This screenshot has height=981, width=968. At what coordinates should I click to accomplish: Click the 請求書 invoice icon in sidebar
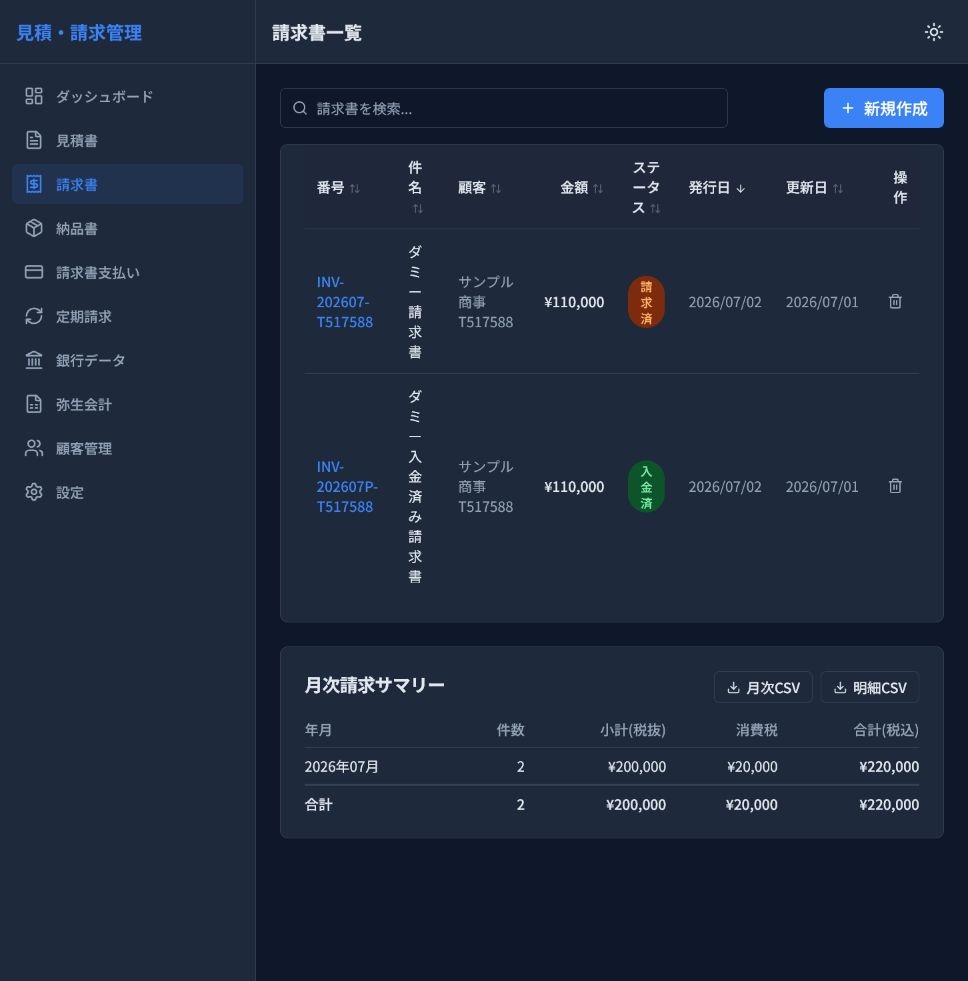coord(34,184)
